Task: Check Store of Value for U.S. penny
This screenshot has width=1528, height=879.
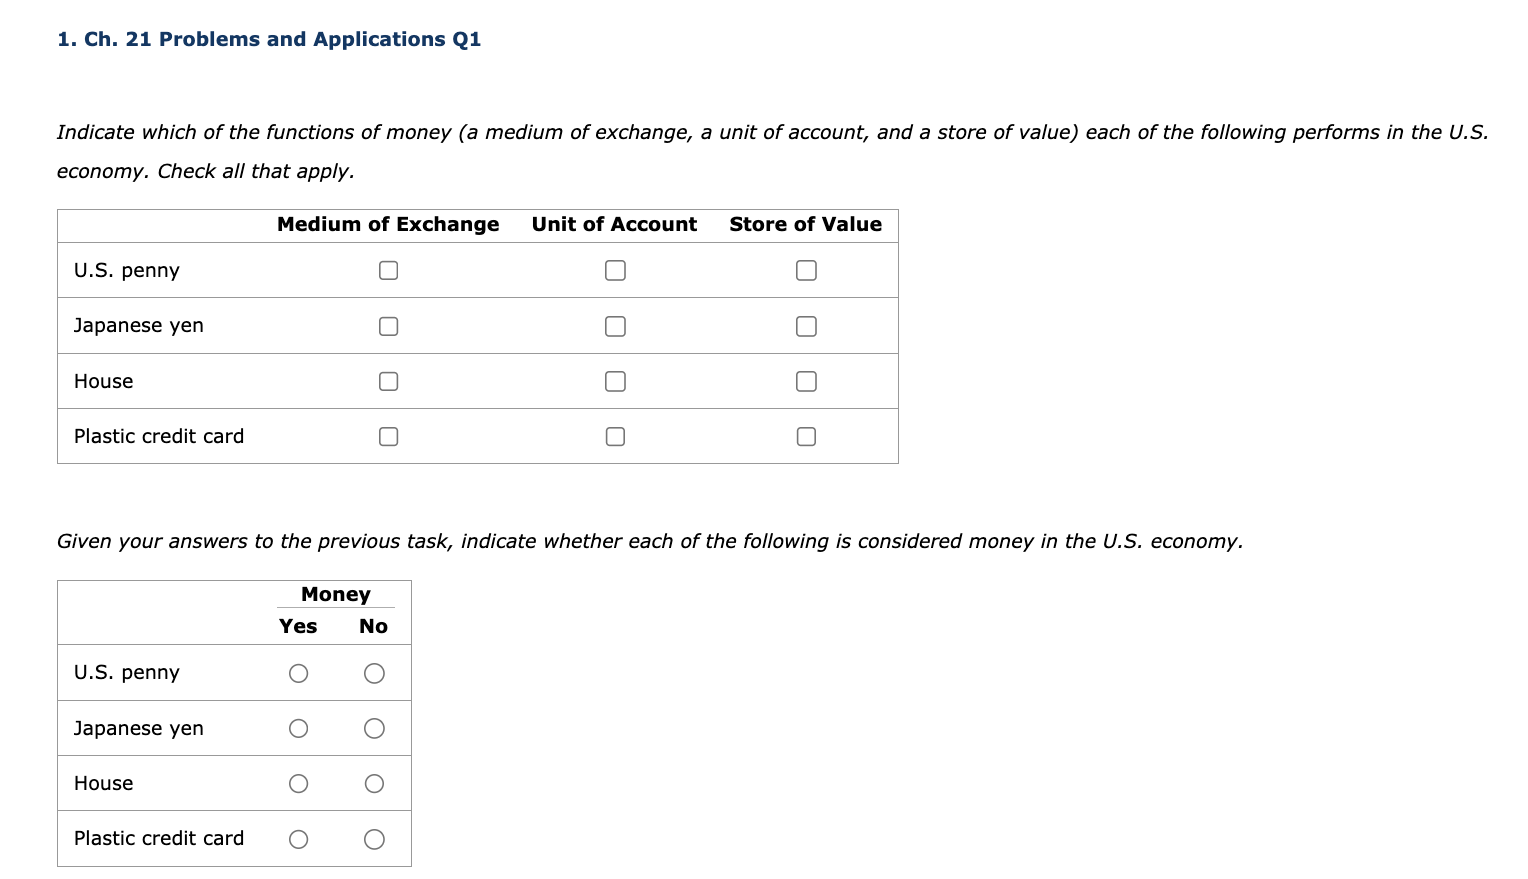Action: [x=806, y=270]
